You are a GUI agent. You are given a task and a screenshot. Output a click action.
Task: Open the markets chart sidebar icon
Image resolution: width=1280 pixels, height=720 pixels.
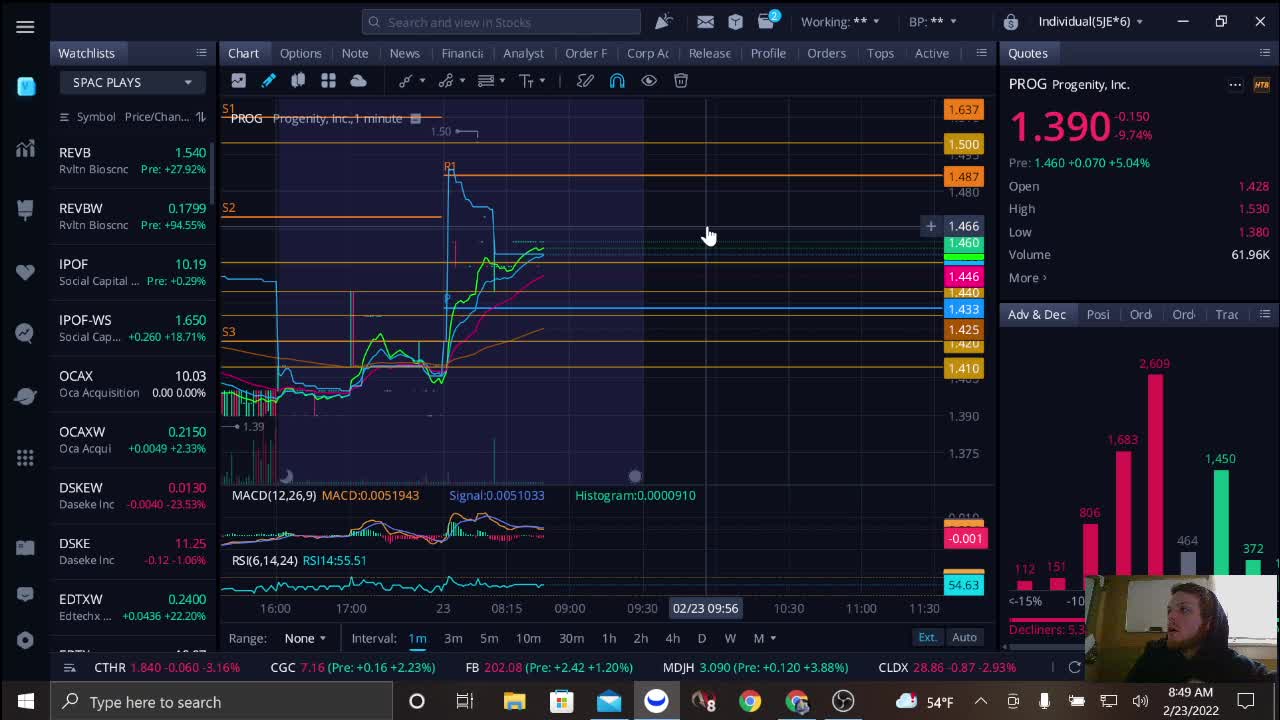click(x=25, y=150)
